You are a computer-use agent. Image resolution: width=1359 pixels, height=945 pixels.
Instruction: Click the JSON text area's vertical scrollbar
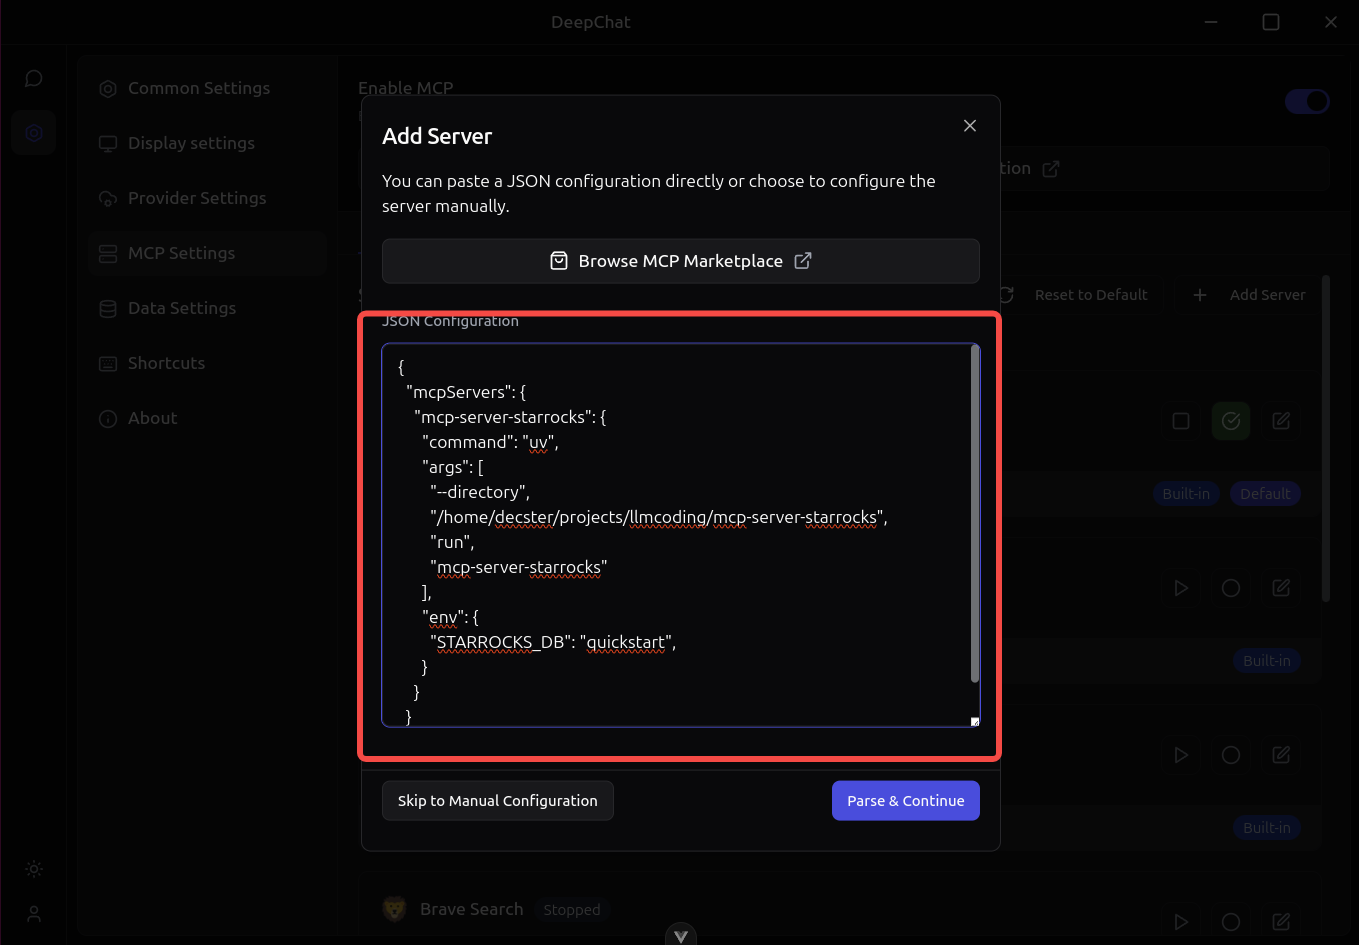click(975, 515)
